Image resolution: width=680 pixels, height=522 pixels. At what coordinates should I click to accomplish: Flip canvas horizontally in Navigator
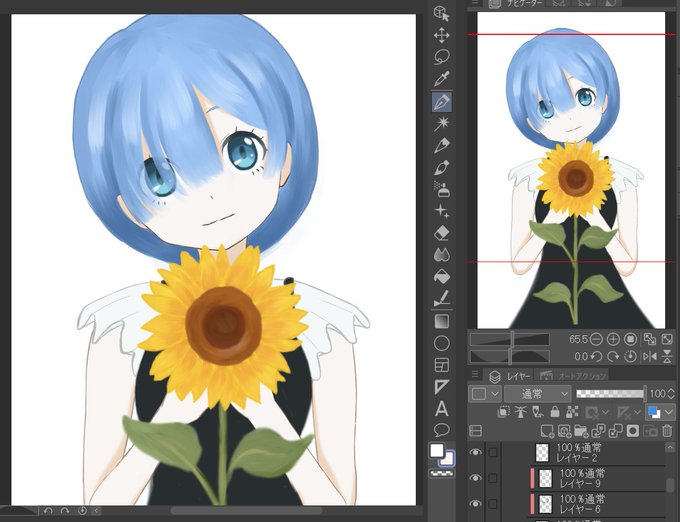650,356
